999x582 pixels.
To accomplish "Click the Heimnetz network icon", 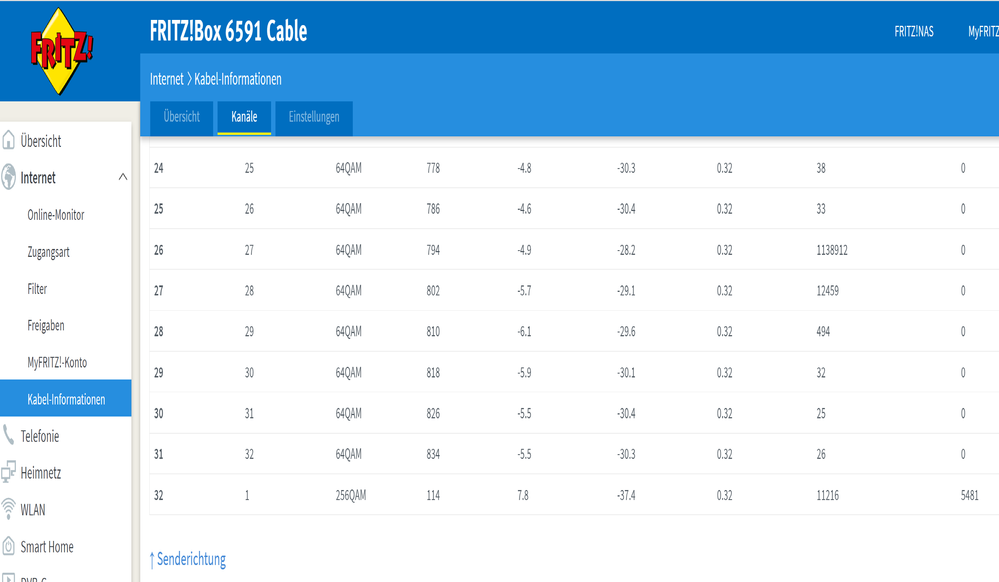I will coord(8,472).
